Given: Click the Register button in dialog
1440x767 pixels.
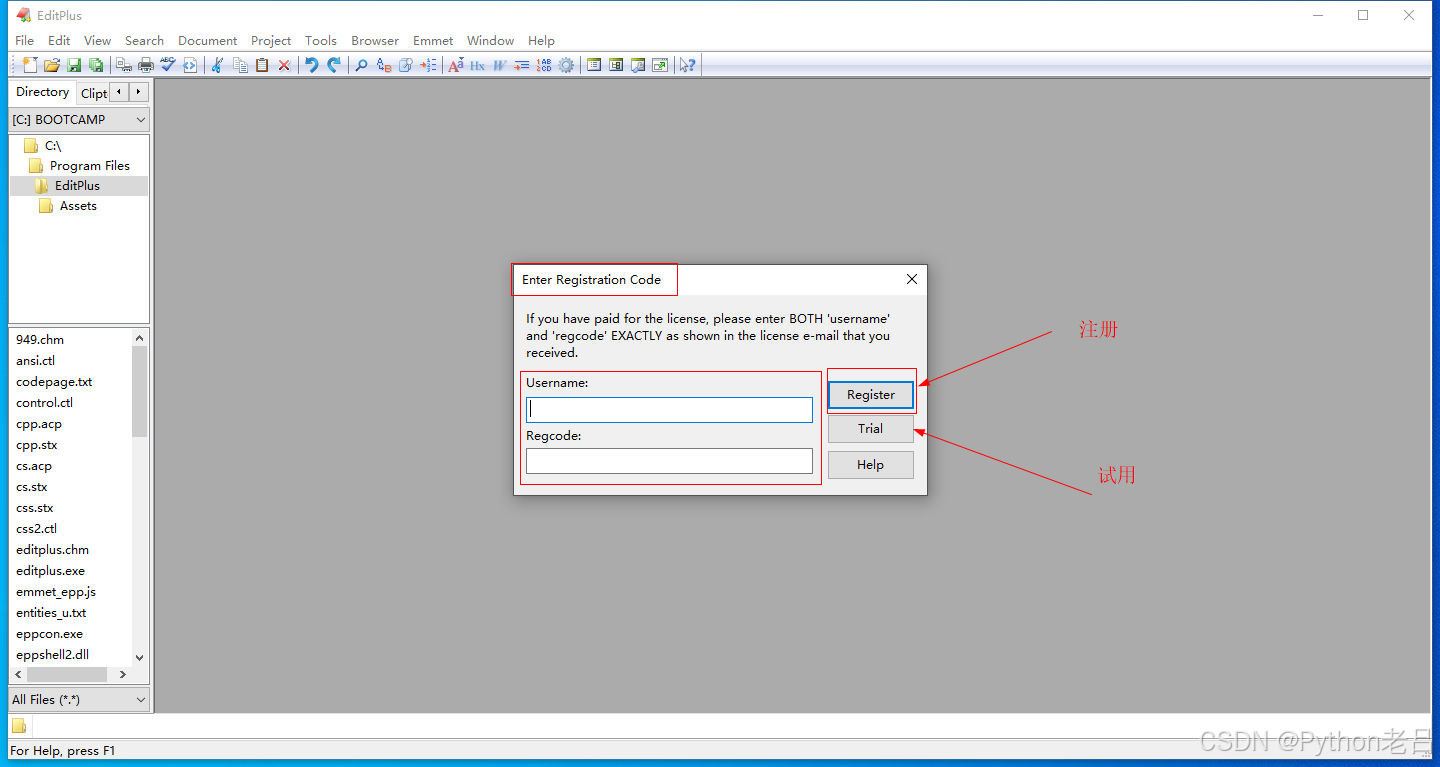Looking at the screenshot, I should click(x=871, y=395).
